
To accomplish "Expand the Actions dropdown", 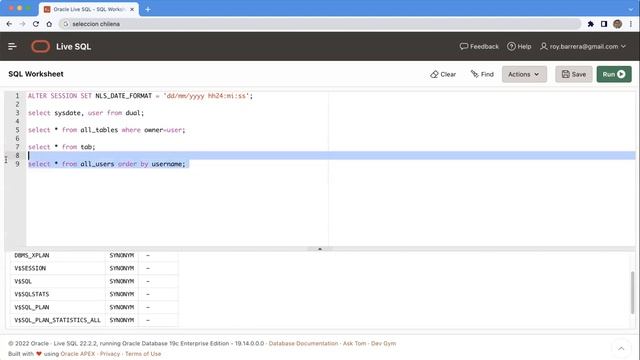I will point(524,74).
